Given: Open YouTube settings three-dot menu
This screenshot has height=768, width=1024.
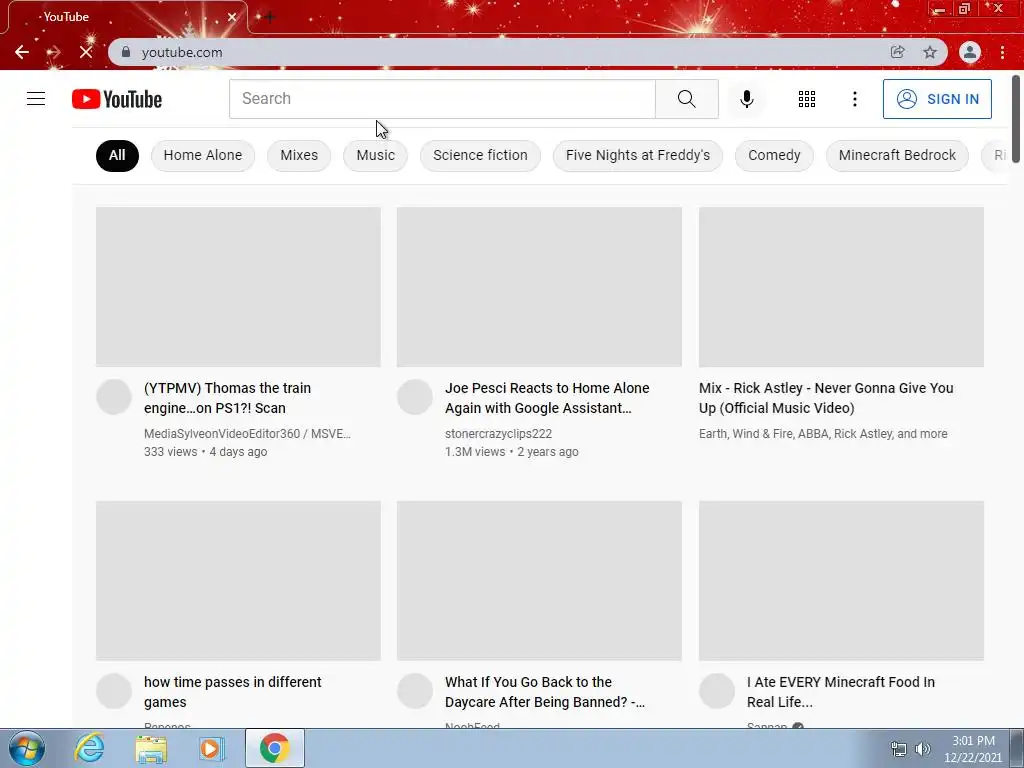Looking at the screenshot, I should [x=854, y=99].
